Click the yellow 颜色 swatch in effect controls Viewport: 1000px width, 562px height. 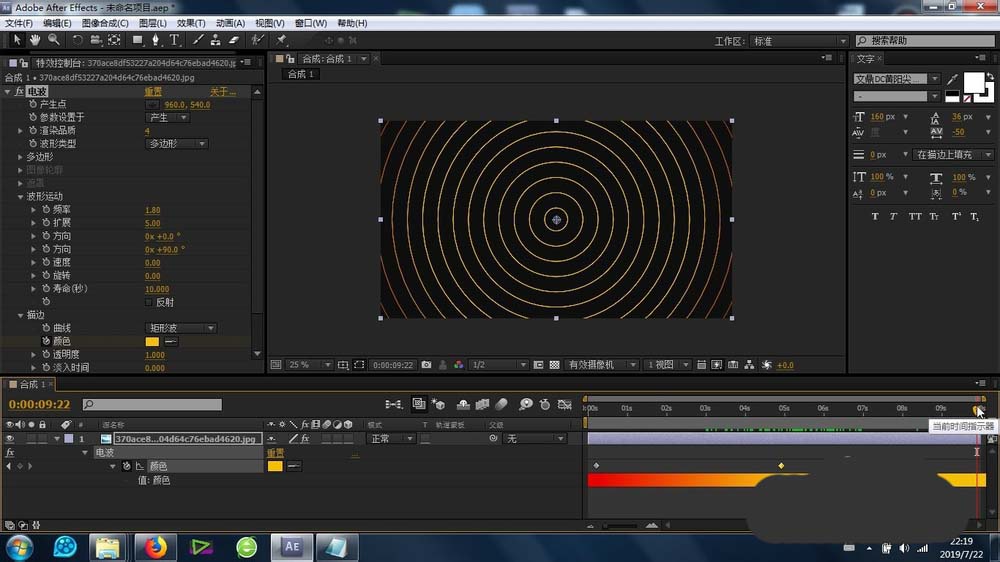tap(152, 341)
